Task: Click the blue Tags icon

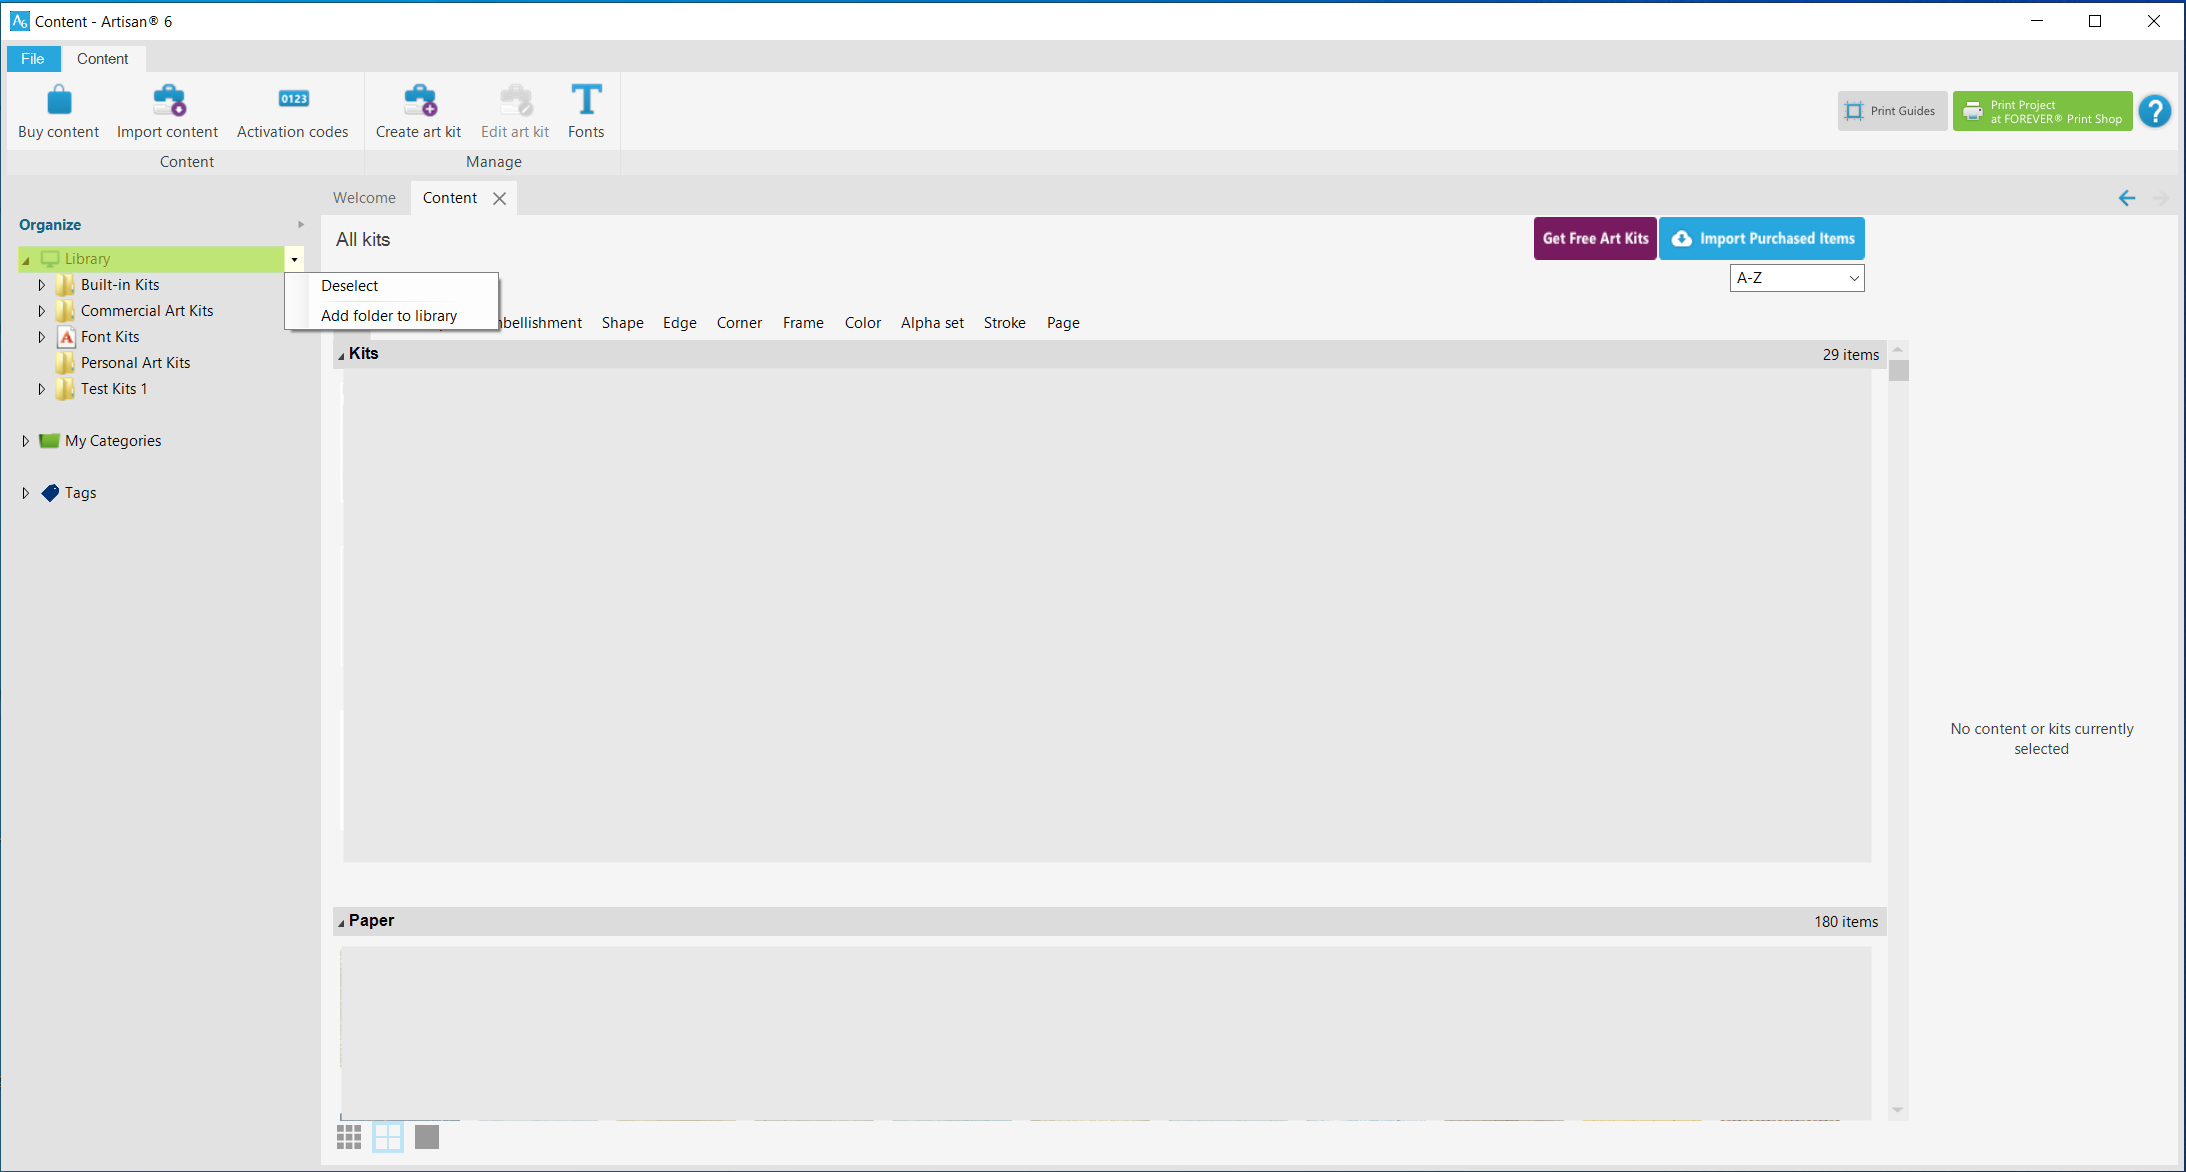Action: (x=50, y=493)
